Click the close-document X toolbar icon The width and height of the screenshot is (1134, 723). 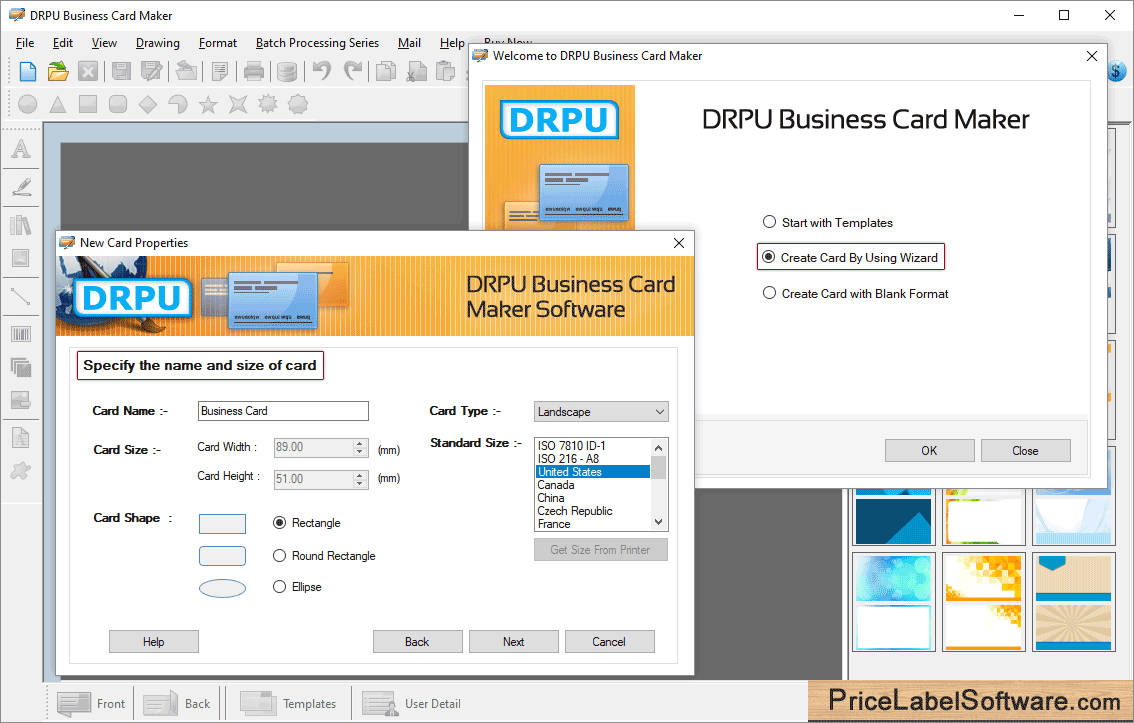[x=88, y=71]
